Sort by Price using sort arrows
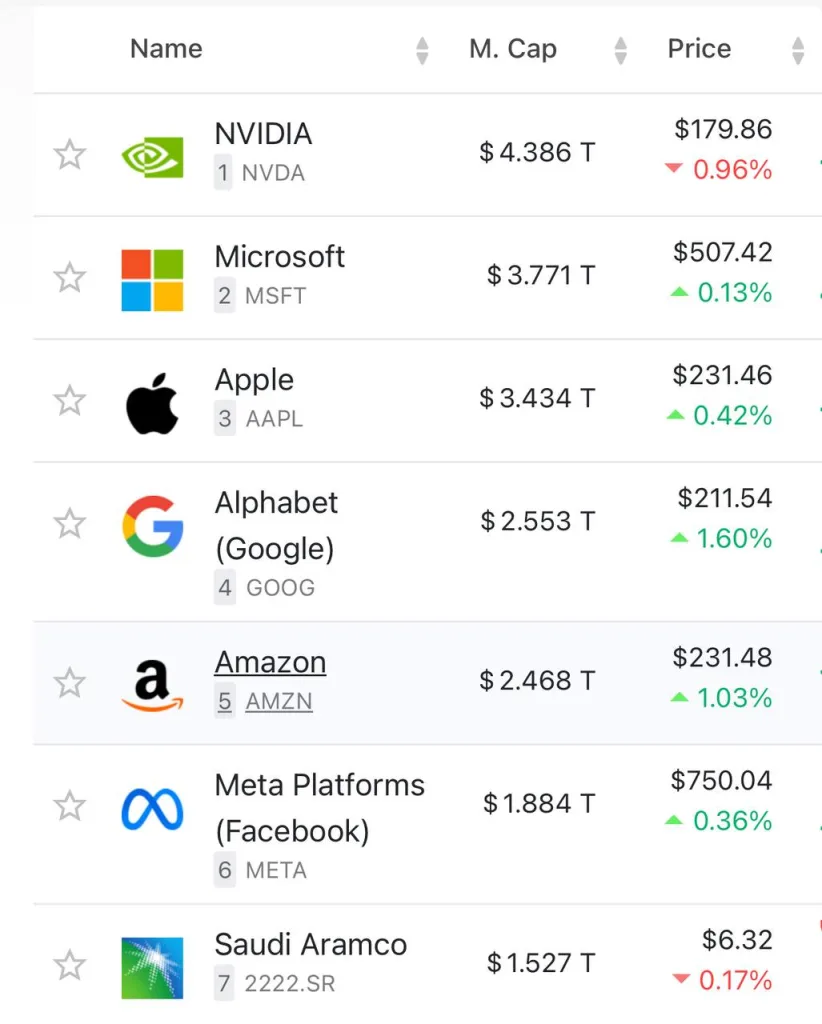The height and width of the screenshot is (1024, 822). coord(797,50)
